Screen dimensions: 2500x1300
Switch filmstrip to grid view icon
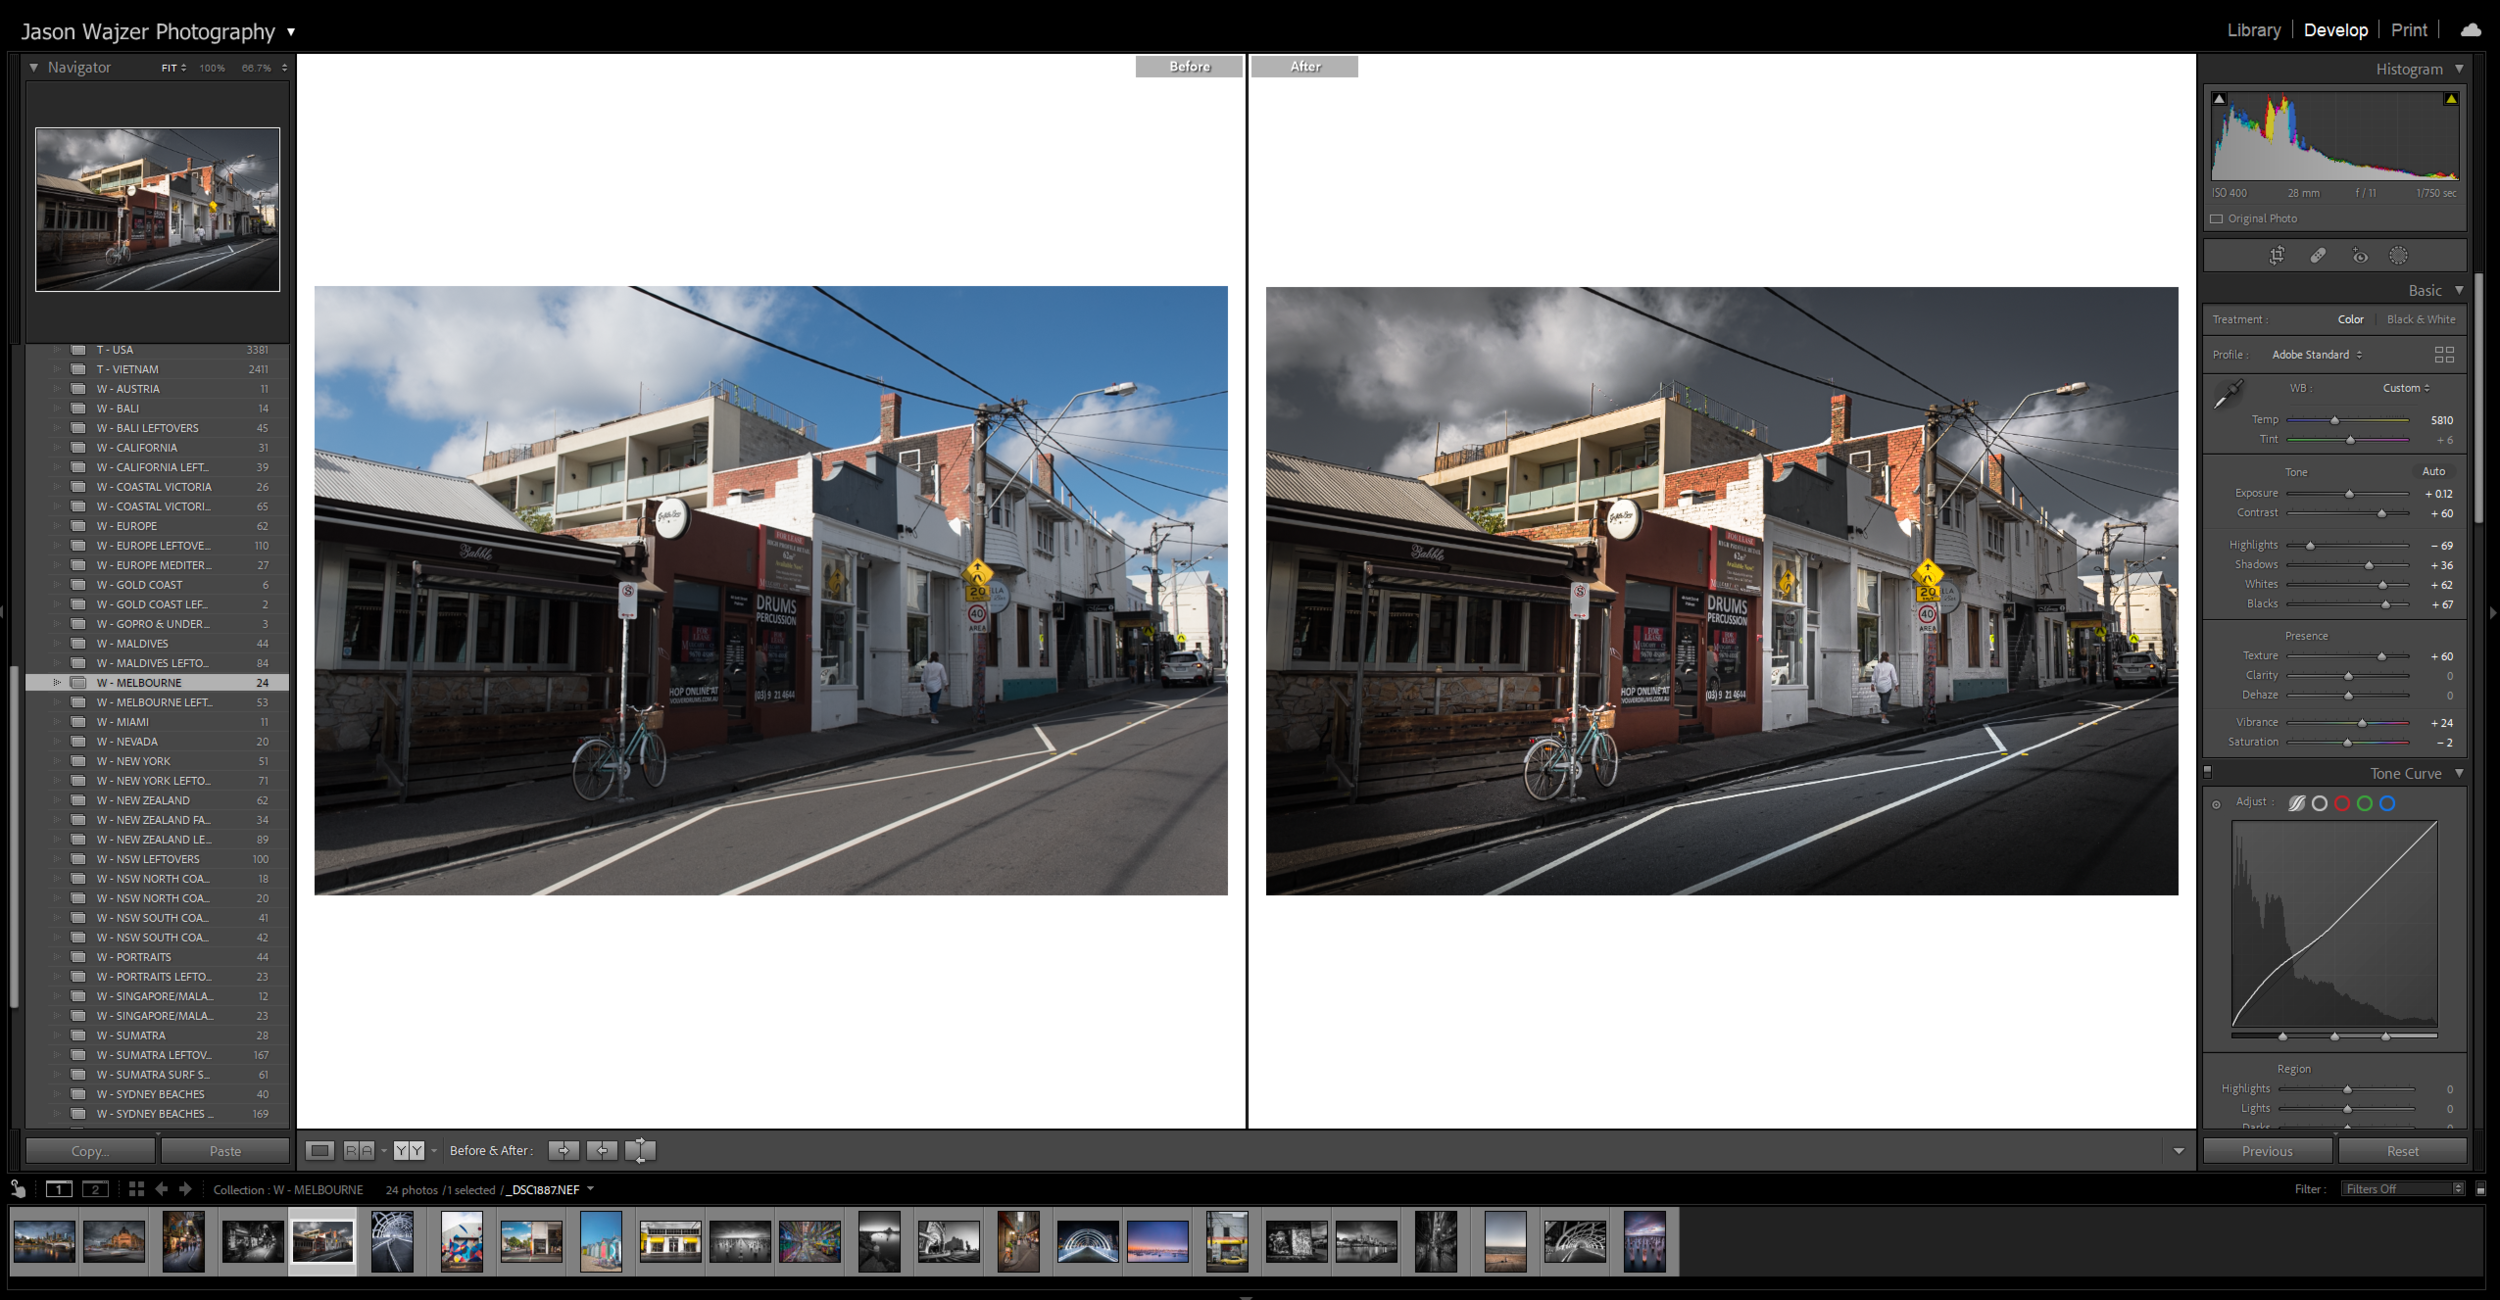[136, 1189]
